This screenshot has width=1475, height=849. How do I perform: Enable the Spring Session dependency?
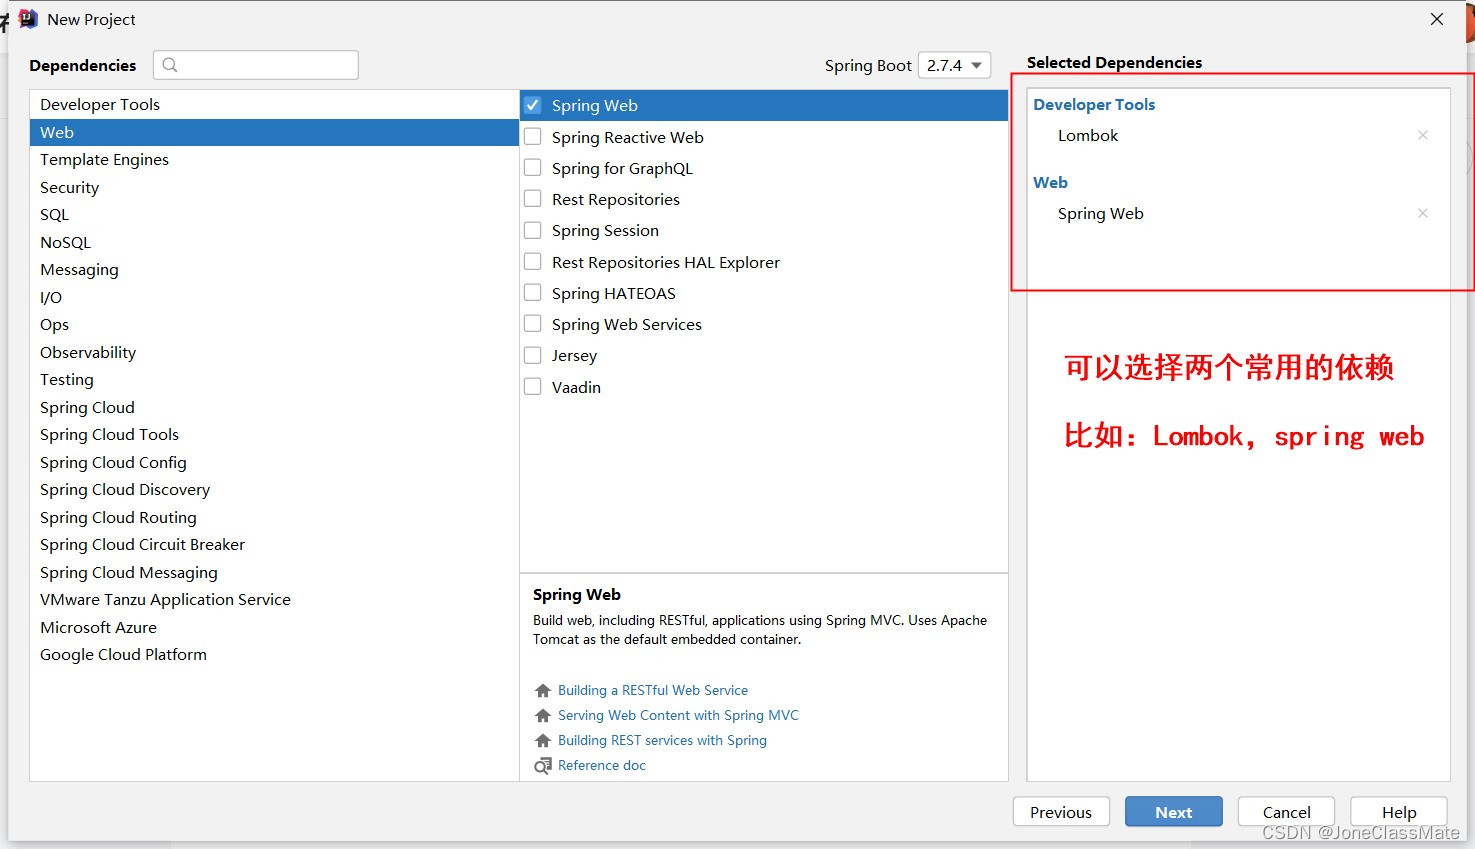coord(533,230)
